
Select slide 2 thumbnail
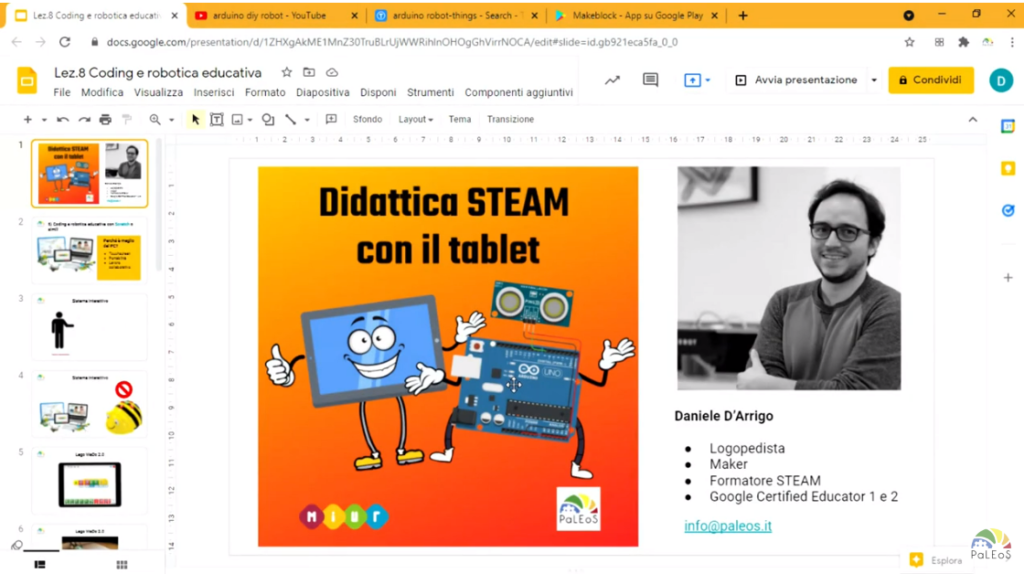pyautogui.click(x=89, y=251)
